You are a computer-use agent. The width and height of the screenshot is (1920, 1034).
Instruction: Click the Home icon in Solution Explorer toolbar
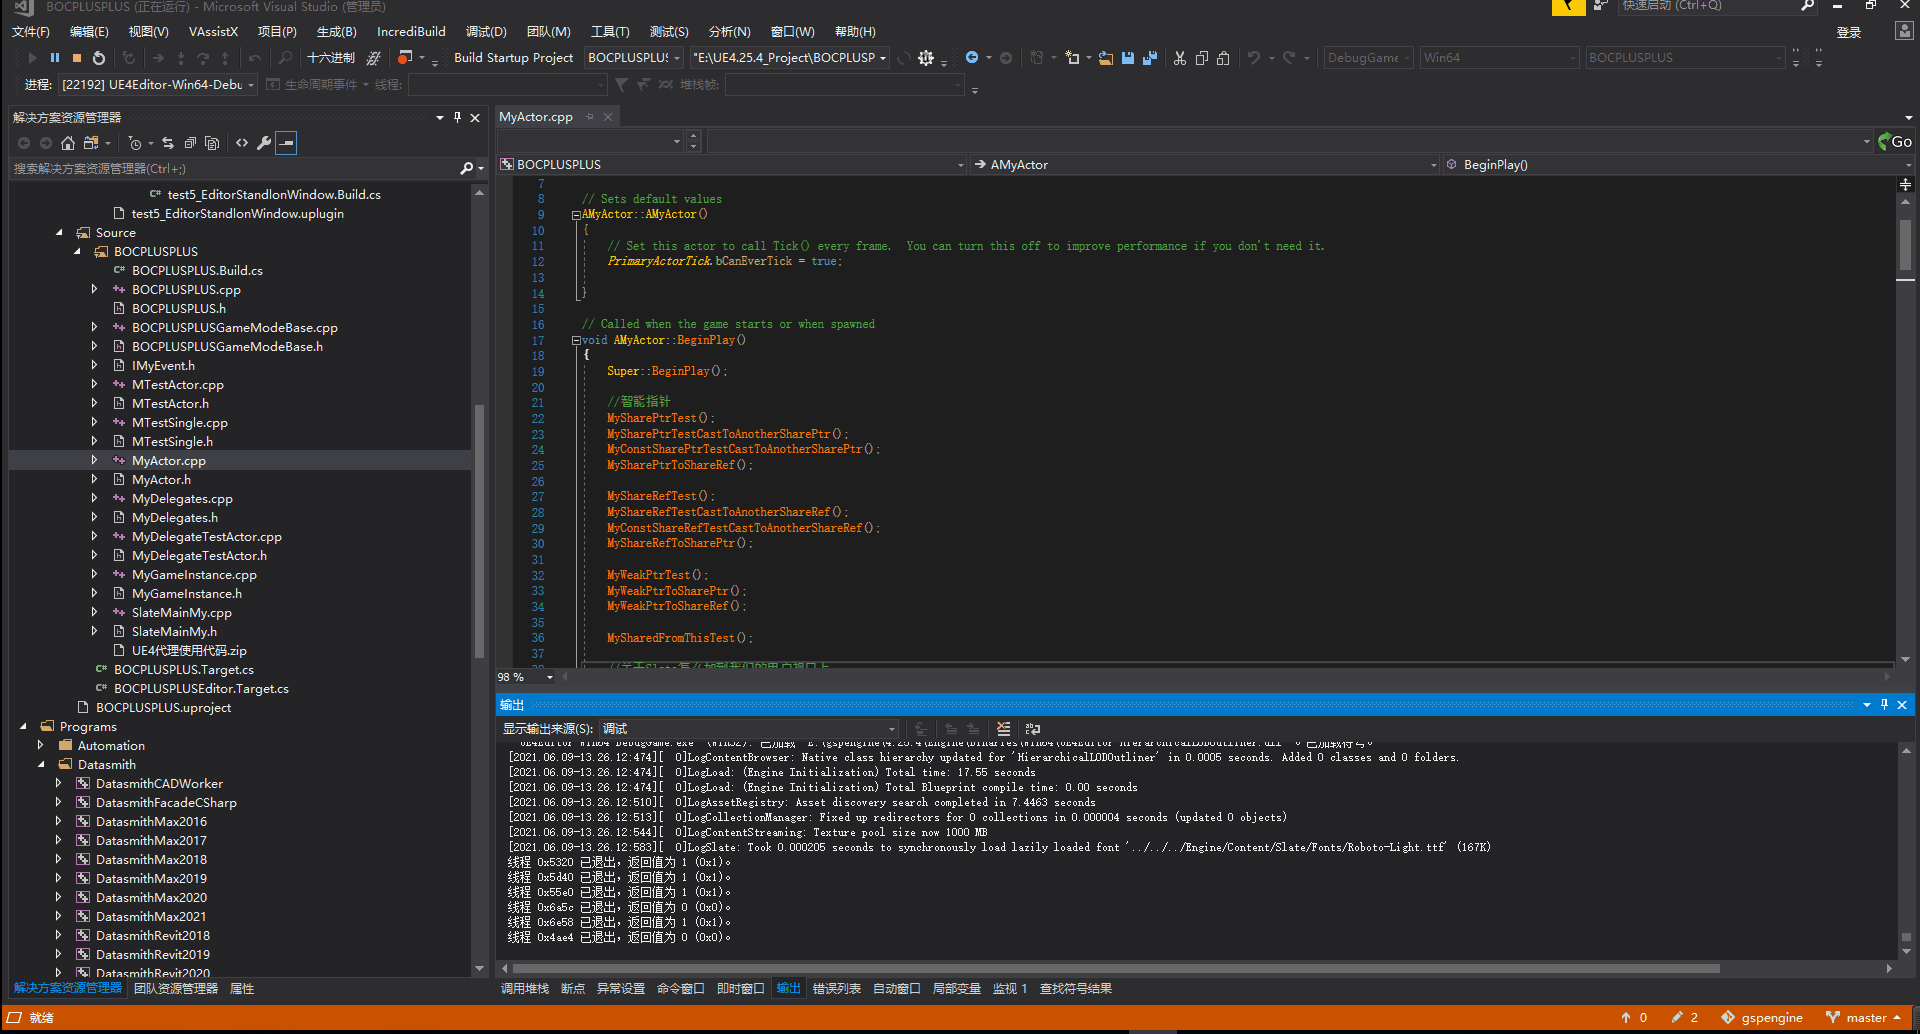[68, 142]
